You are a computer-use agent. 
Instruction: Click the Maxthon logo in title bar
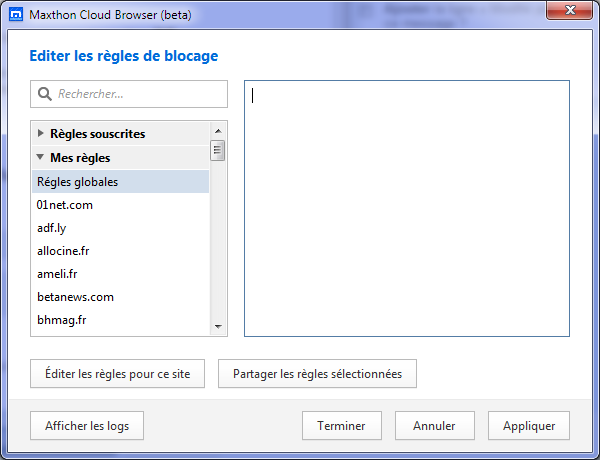[16, 15]
